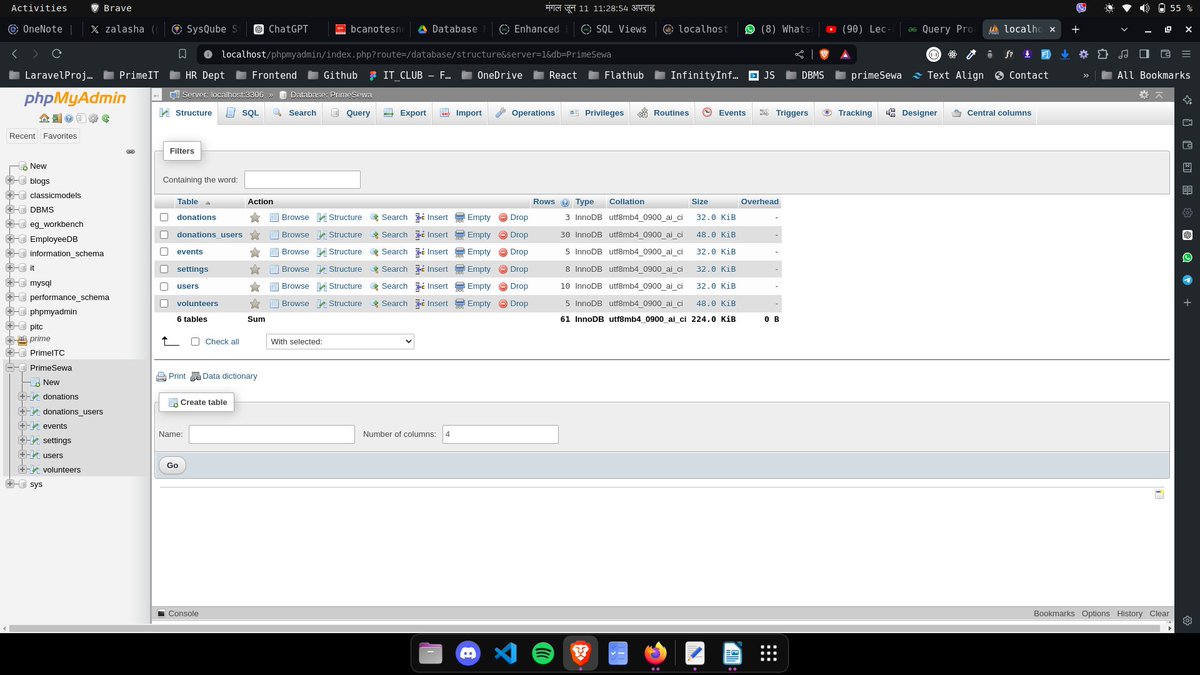Image resolution: width=1200 pixels, height=675 pixels.
Task: Click Empty for the events table
Action: [x=473, y=252]
